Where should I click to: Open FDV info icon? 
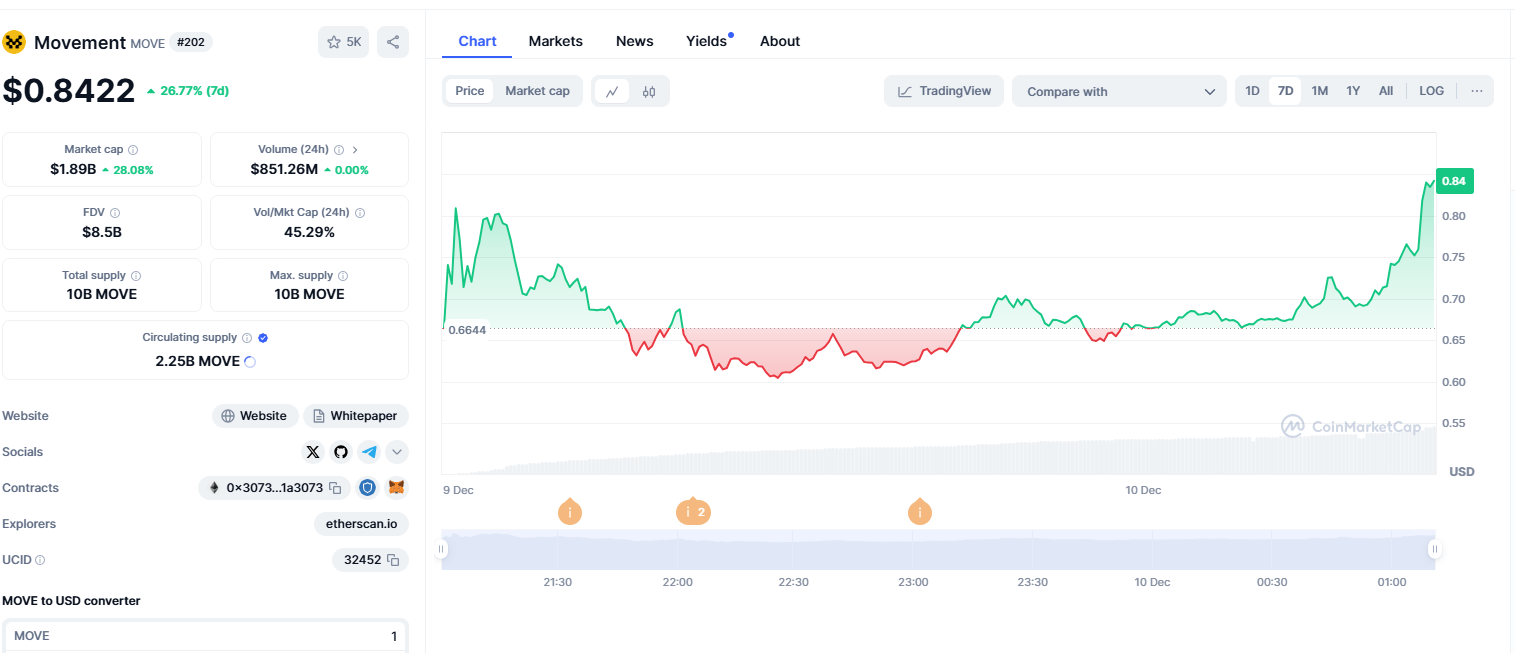(115, 213)
